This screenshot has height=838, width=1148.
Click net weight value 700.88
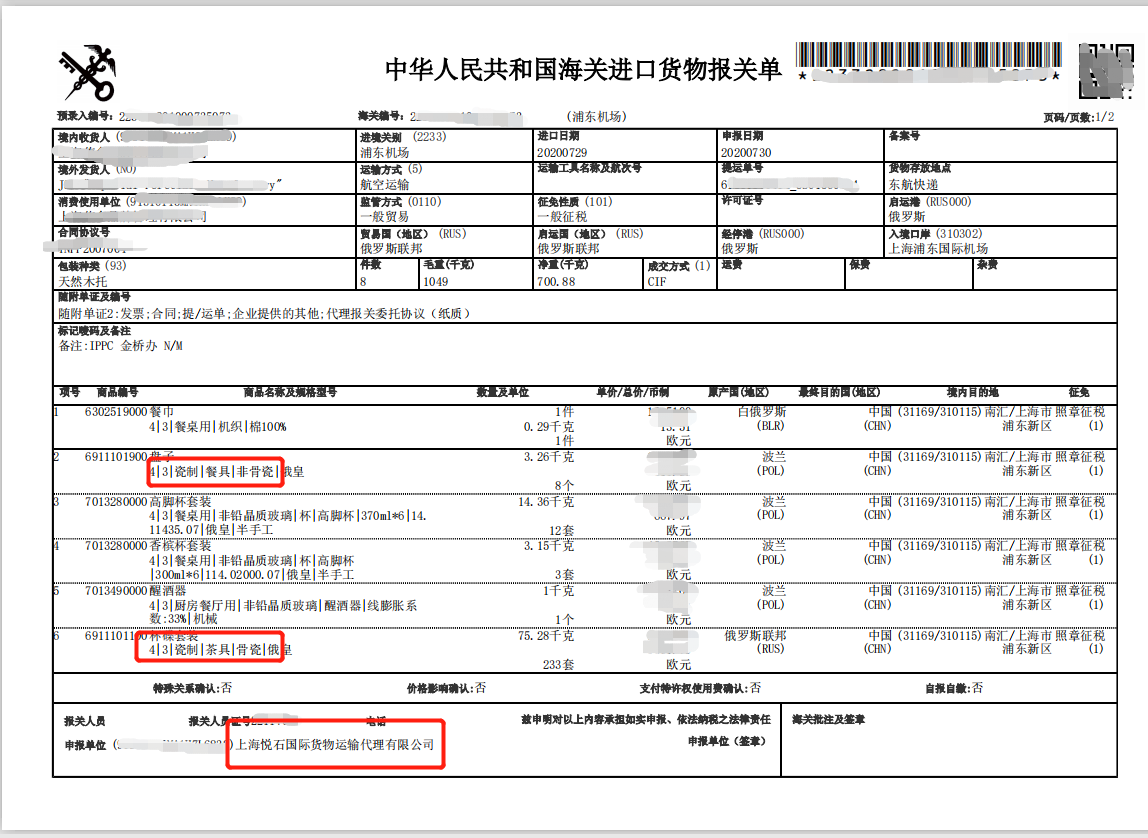[556, 282]
